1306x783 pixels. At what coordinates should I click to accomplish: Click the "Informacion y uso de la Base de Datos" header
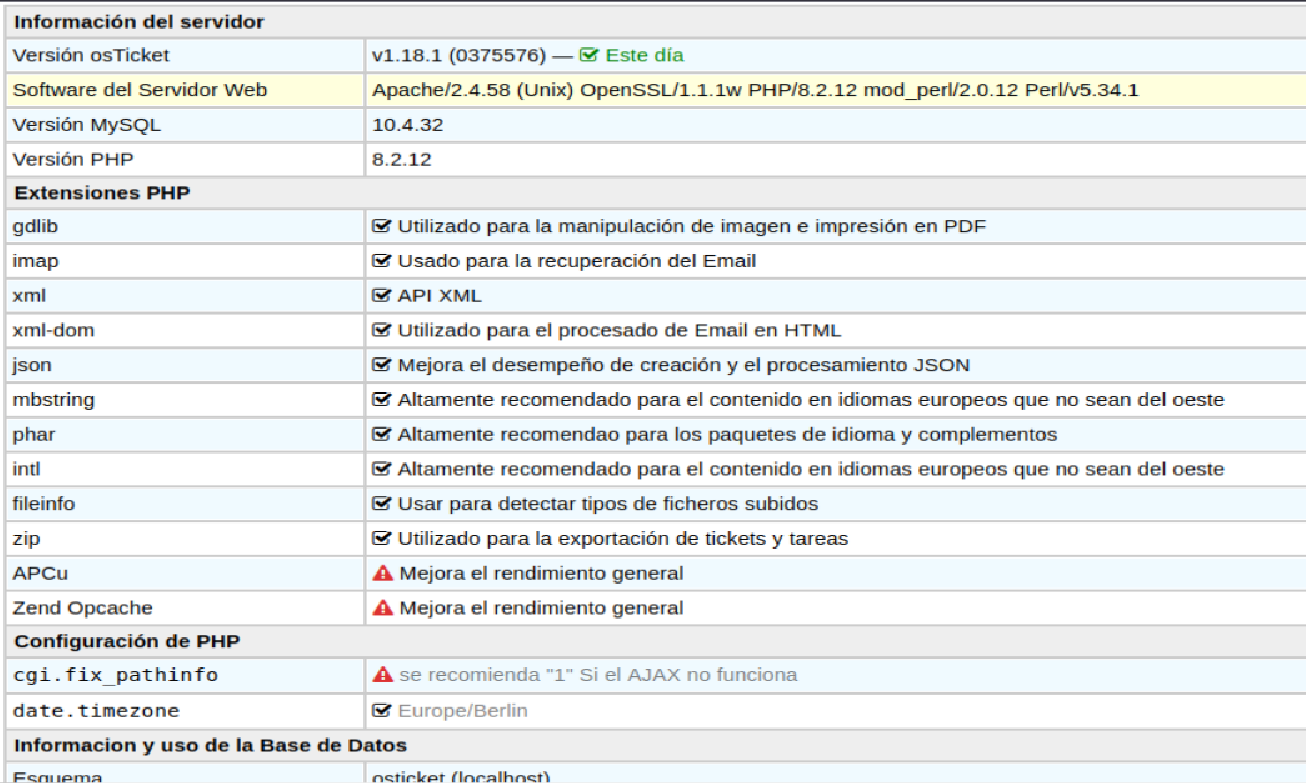[210, 745]
